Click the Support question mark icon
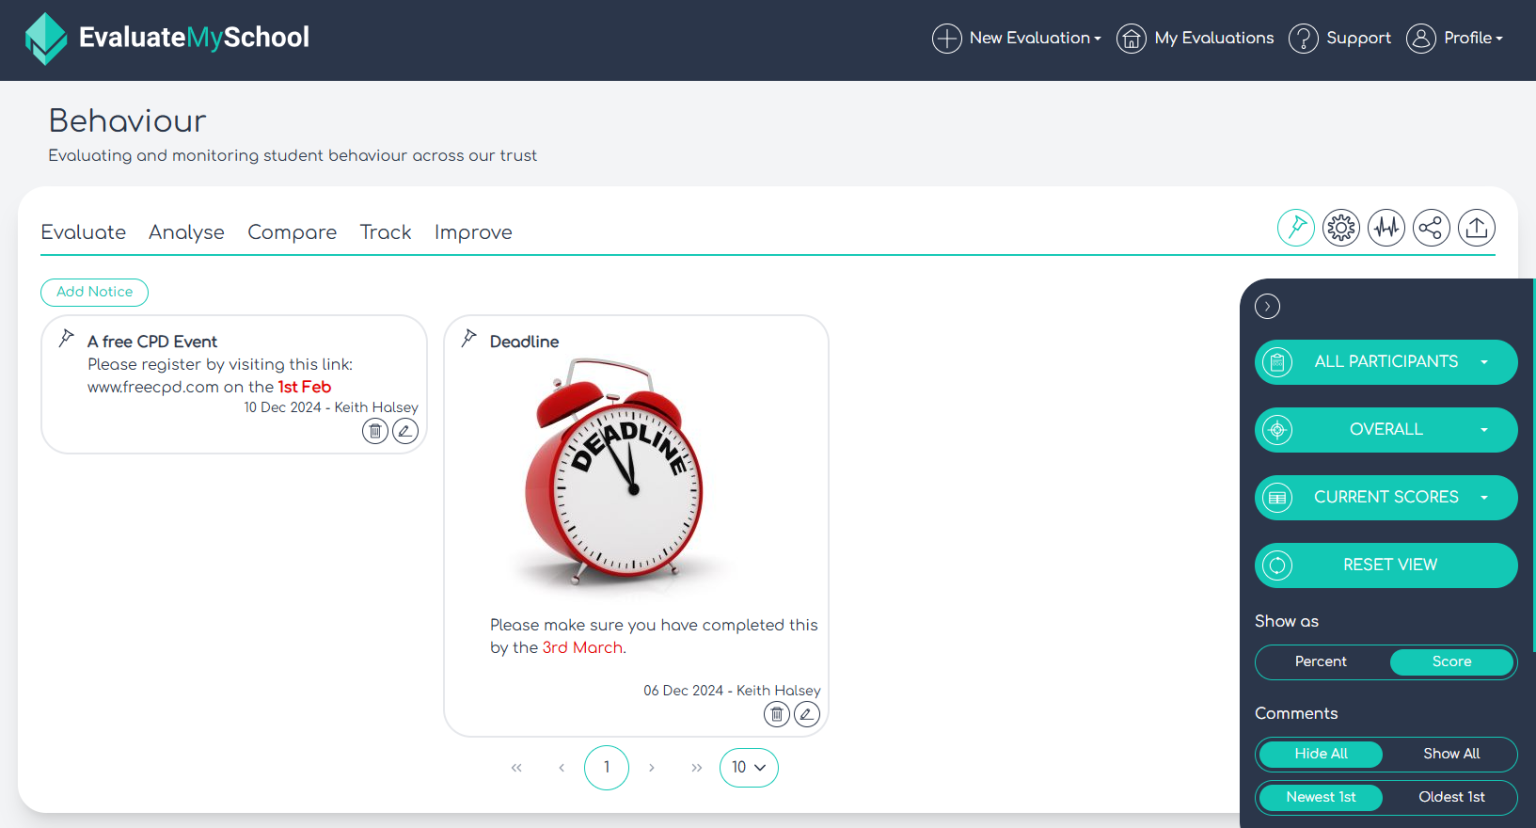 tap(1303, 38)
